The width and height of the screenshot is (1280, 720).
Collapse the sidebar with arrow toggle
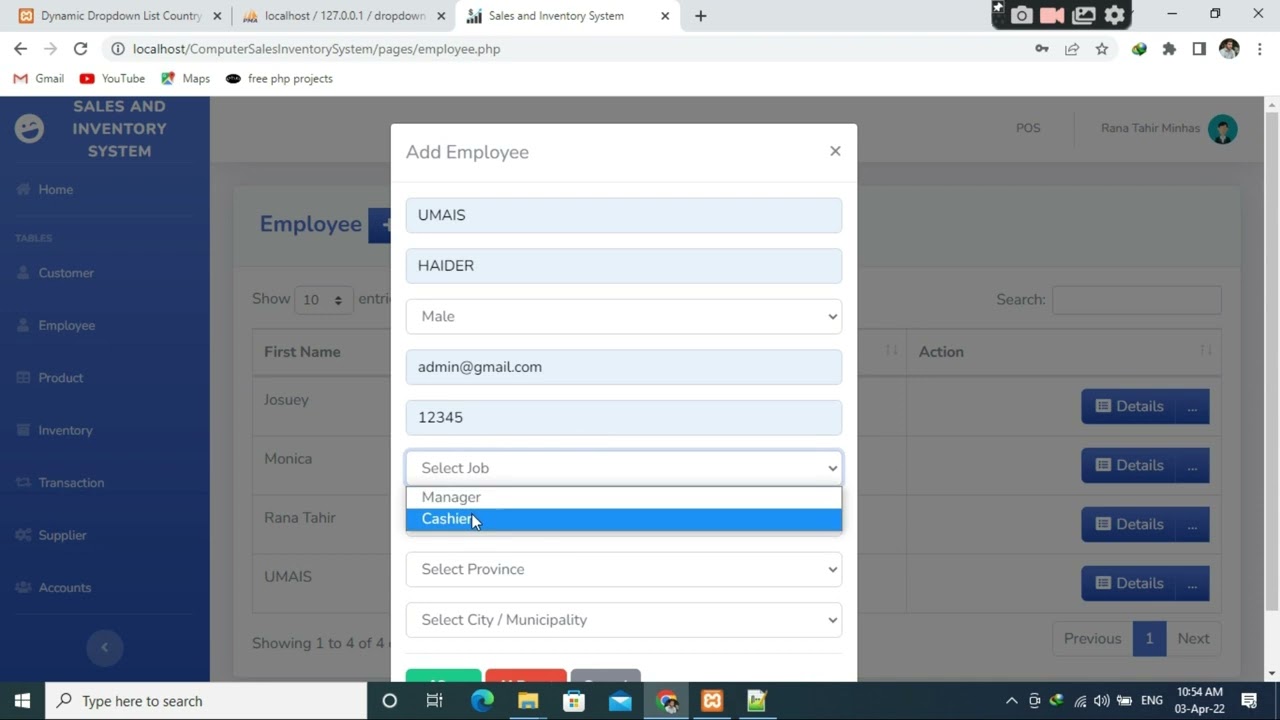104,647
